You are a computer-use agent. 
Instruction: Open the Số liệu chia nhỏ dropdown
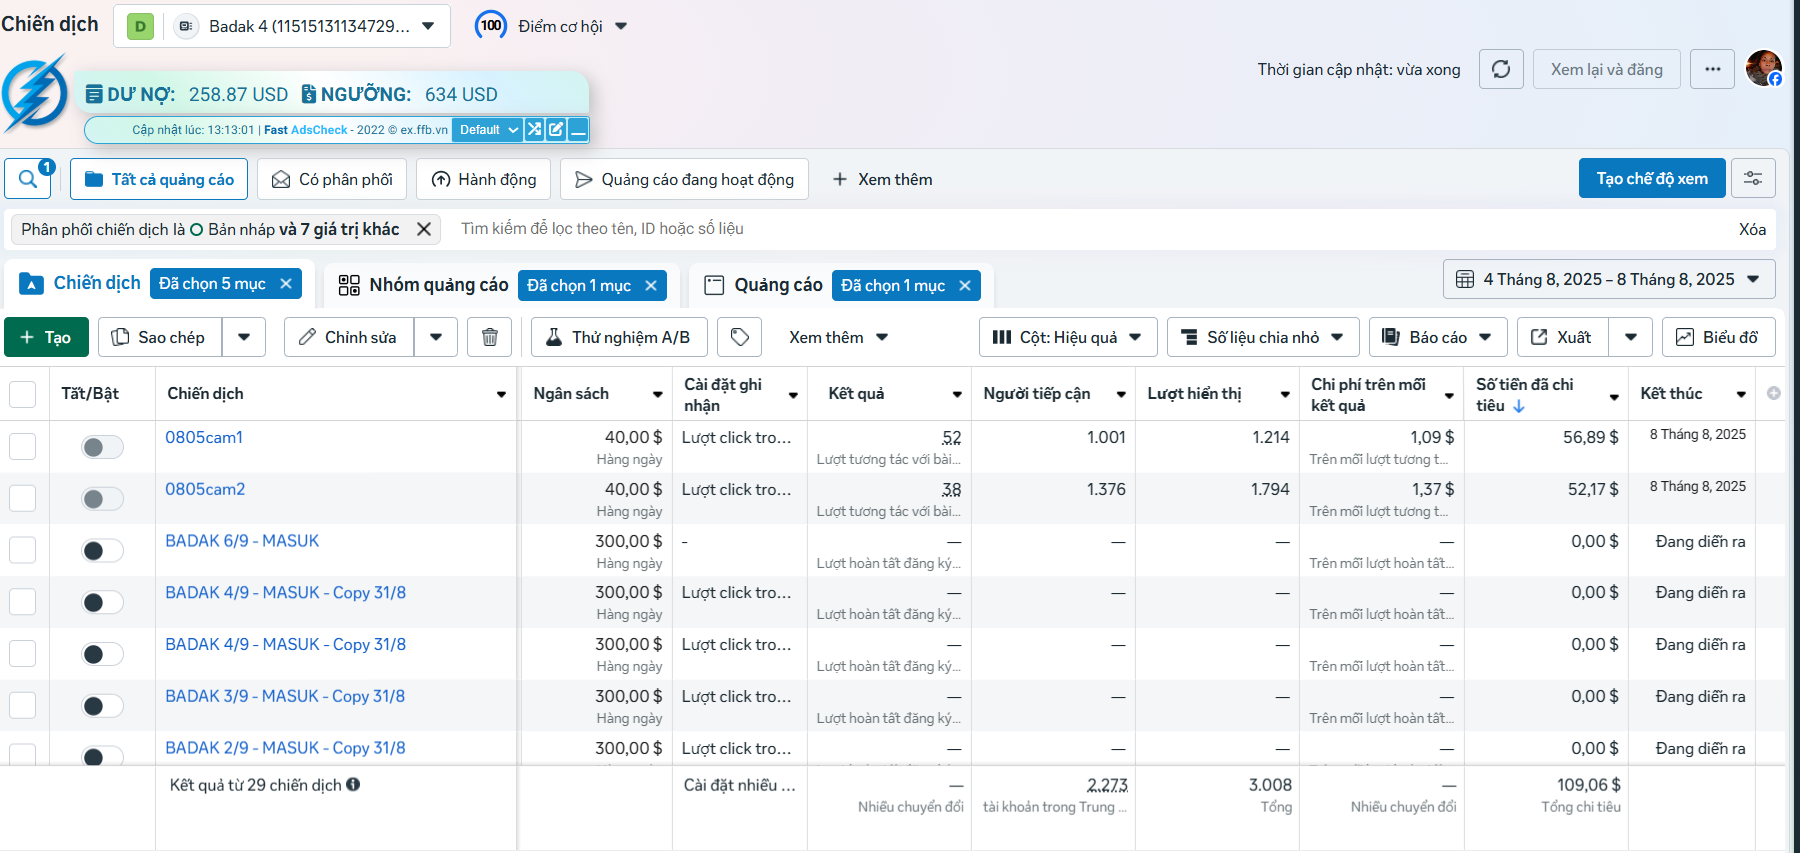pos(1263,337)
